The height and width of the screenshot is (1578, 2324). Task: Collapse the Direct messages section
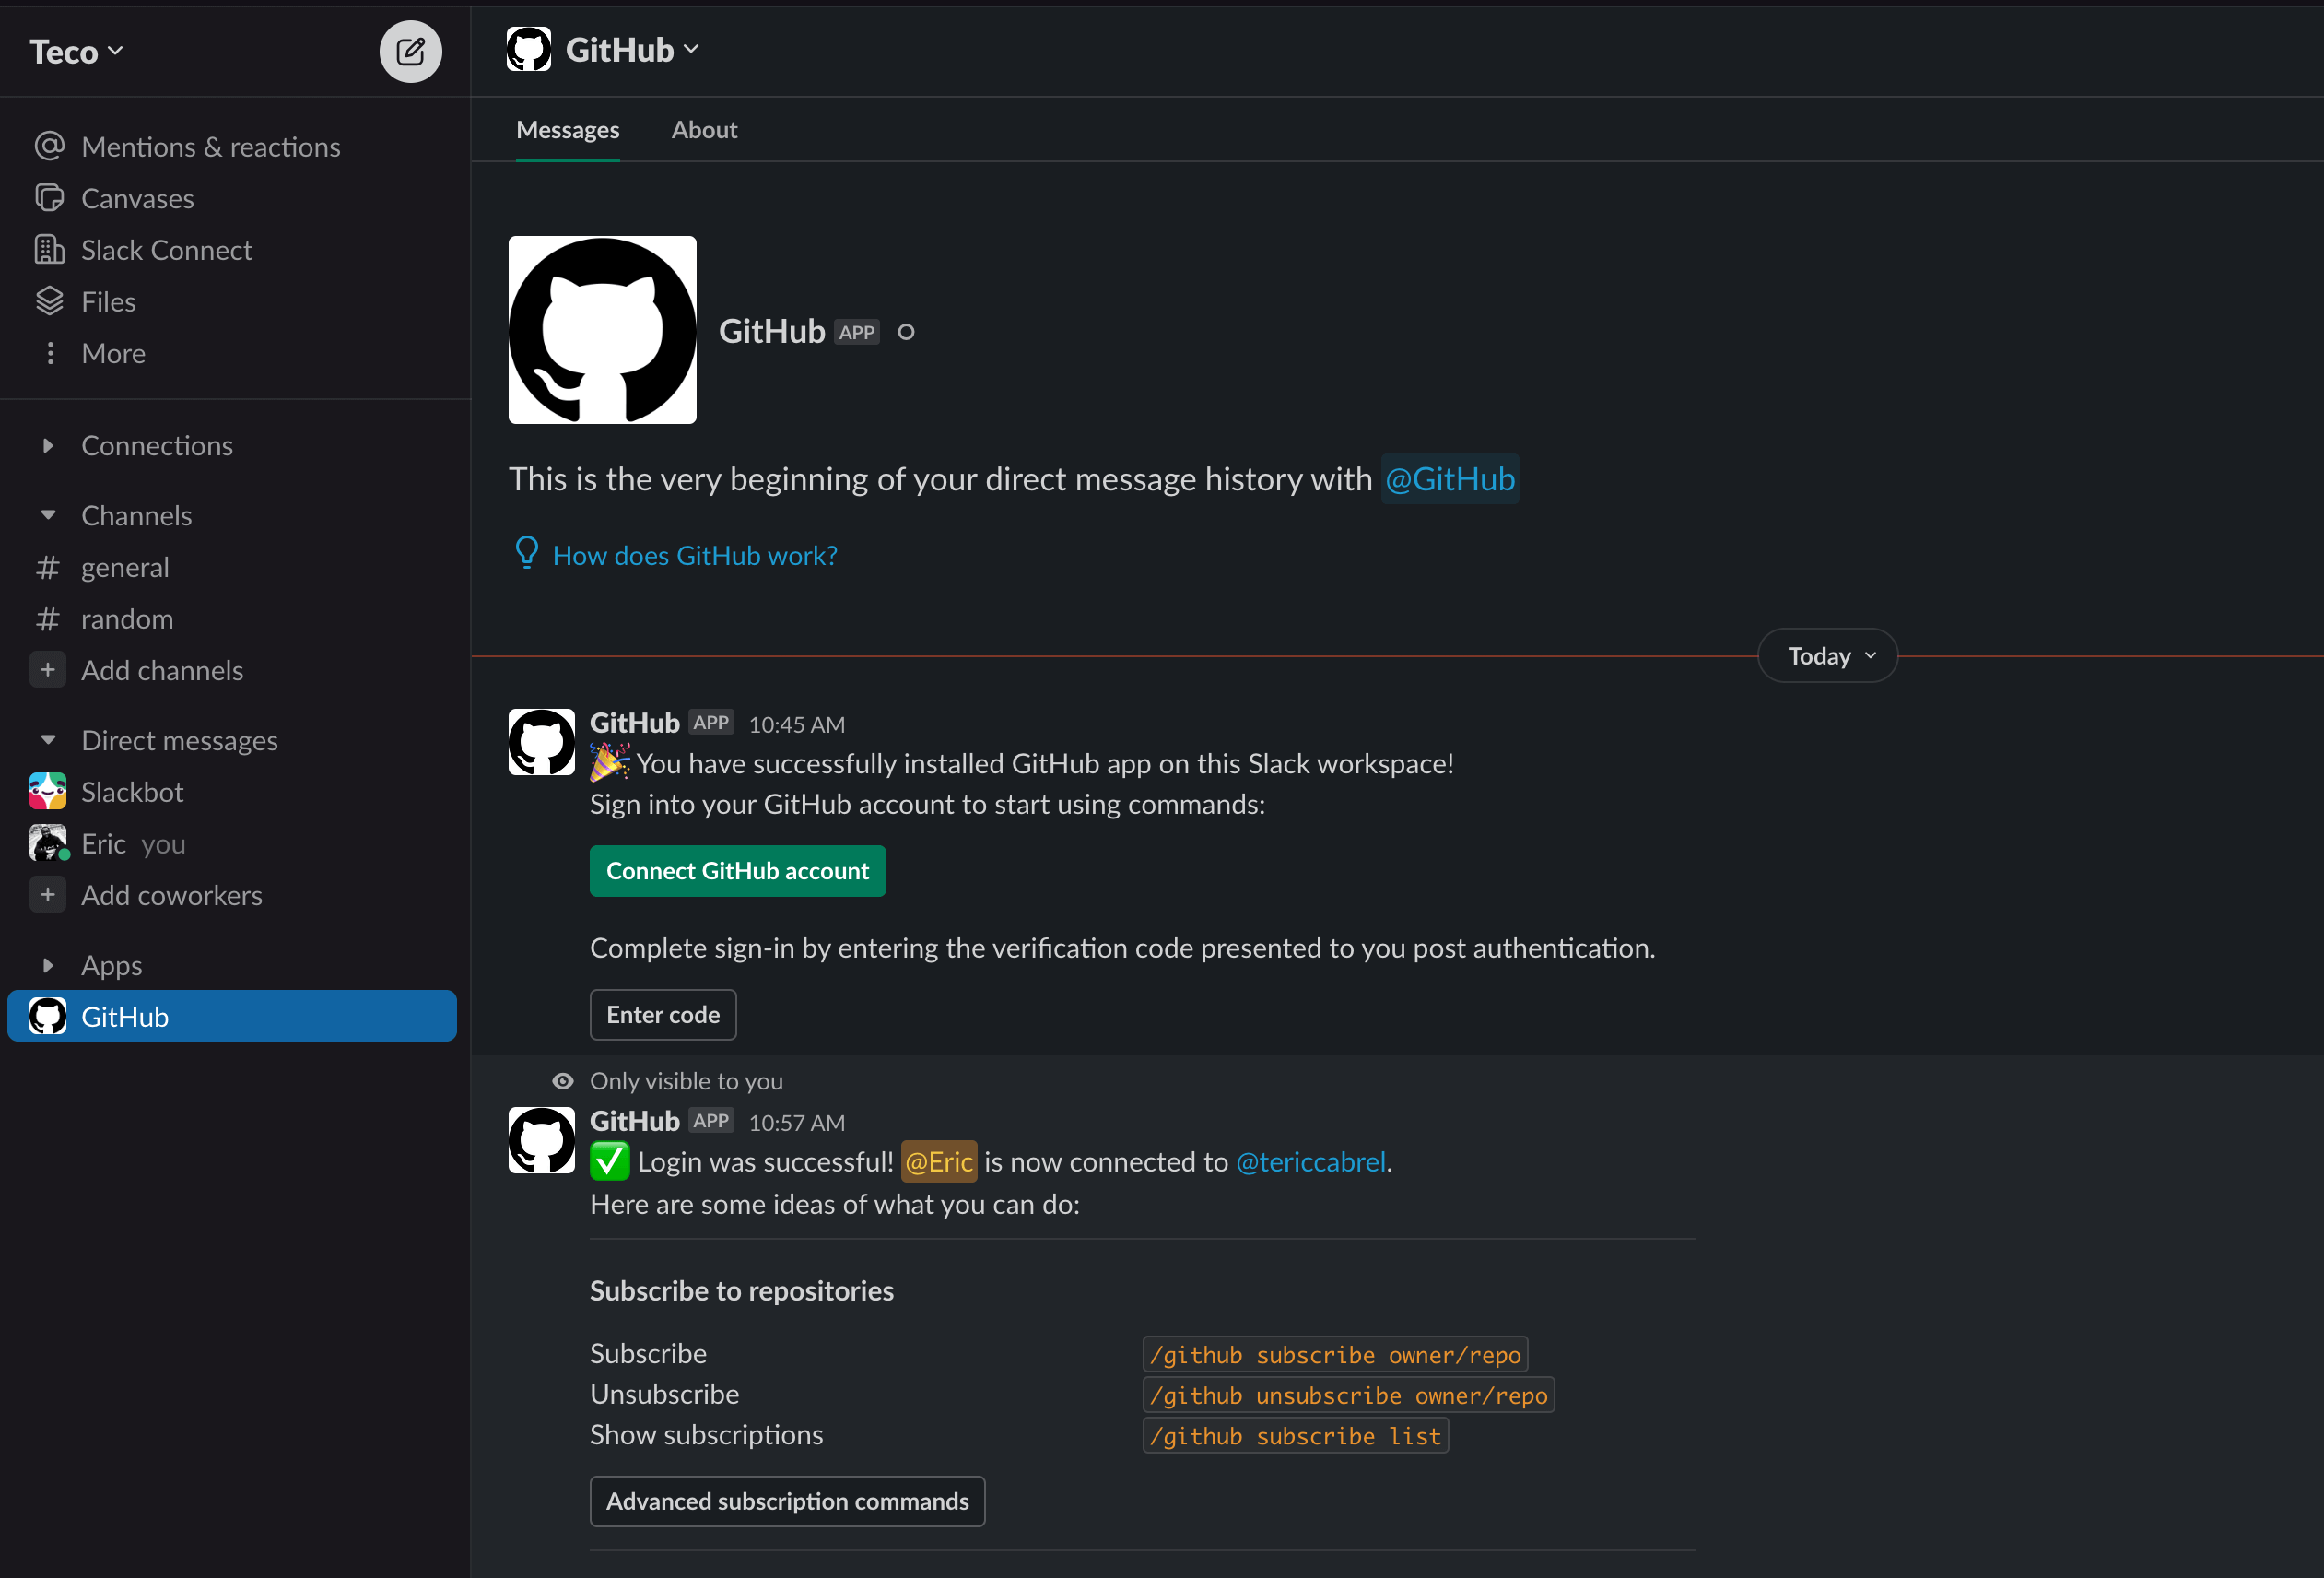pos(50,739)
